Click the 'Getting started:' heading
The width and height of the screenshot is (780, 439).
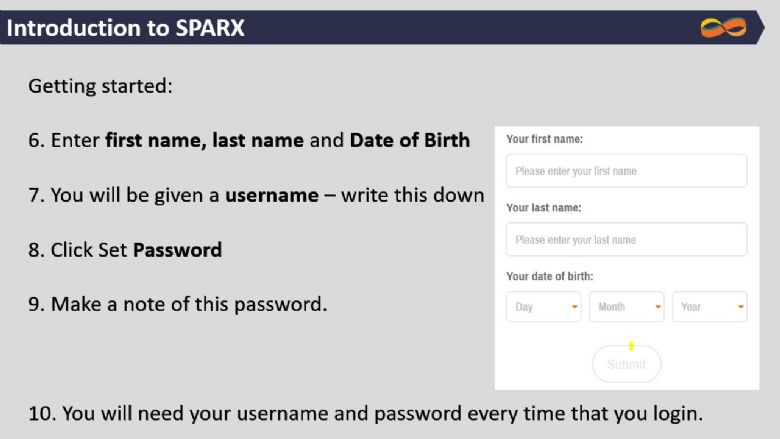[x=100, y=86]
